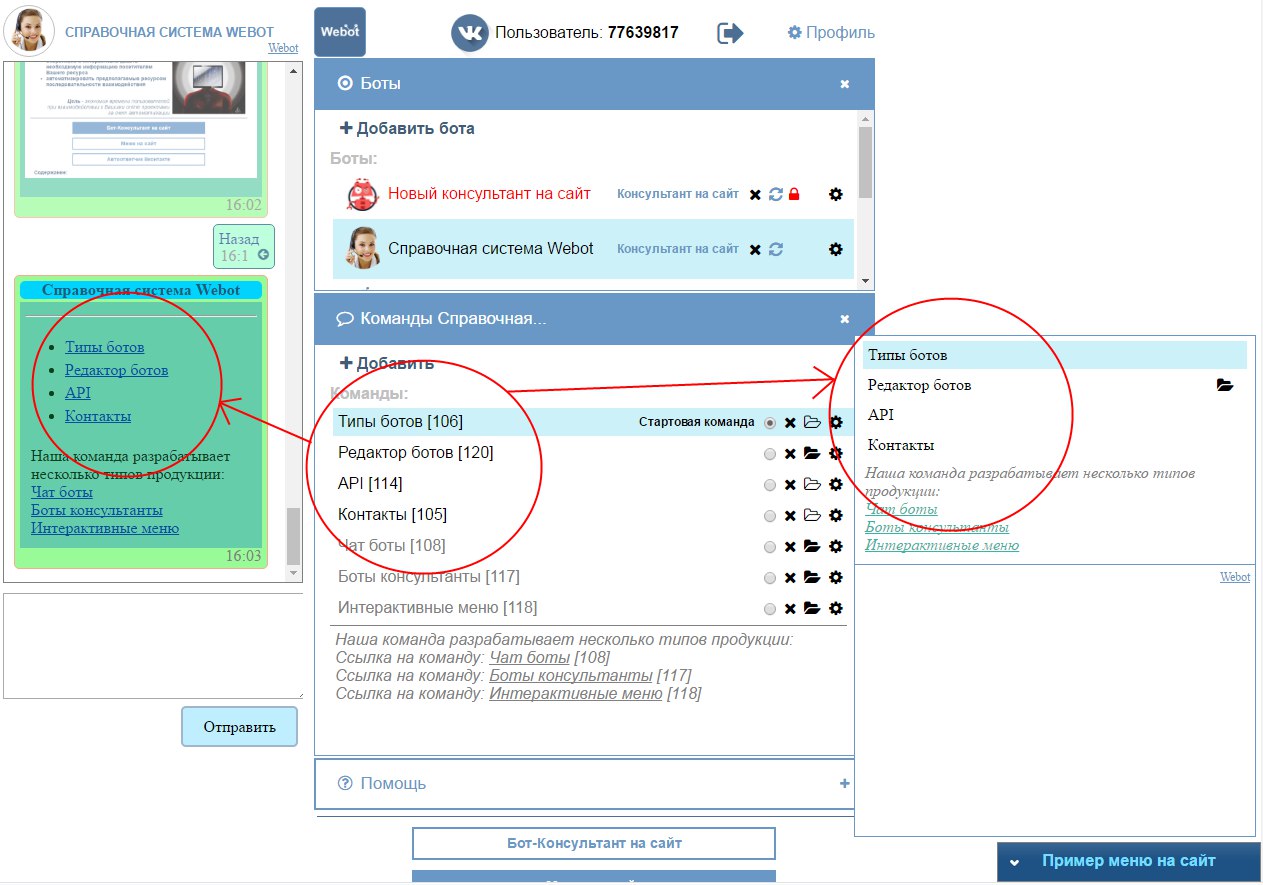Click Webot link under the preview menu
Image resolution: width=1263 pixels, height=885 pixels.
click(1235, 577)
